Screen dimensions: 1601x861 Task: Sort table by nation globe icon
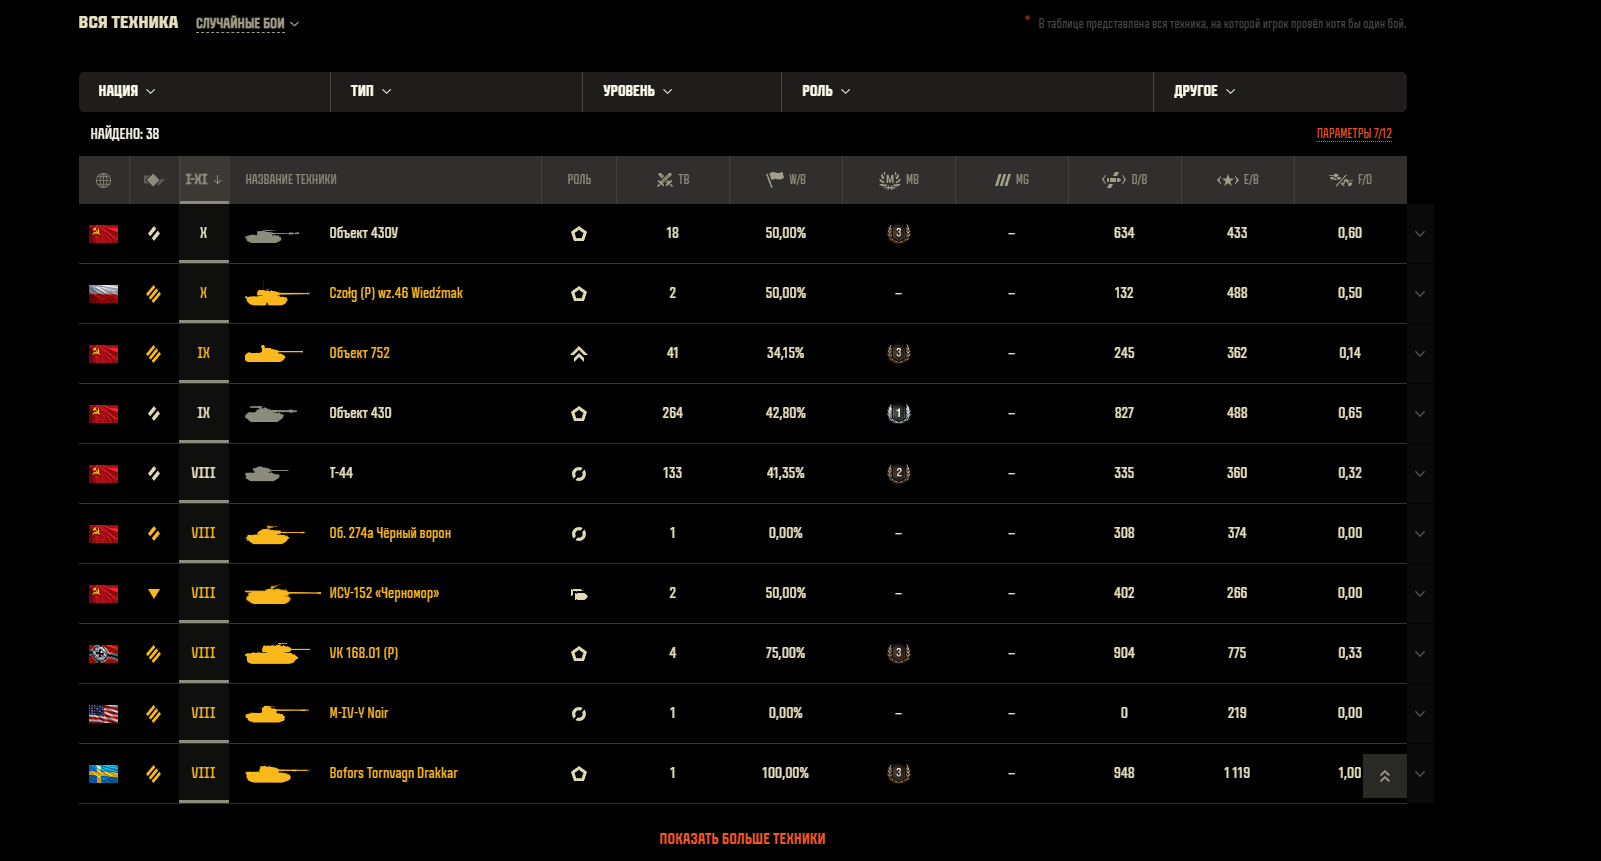[103, 180]
